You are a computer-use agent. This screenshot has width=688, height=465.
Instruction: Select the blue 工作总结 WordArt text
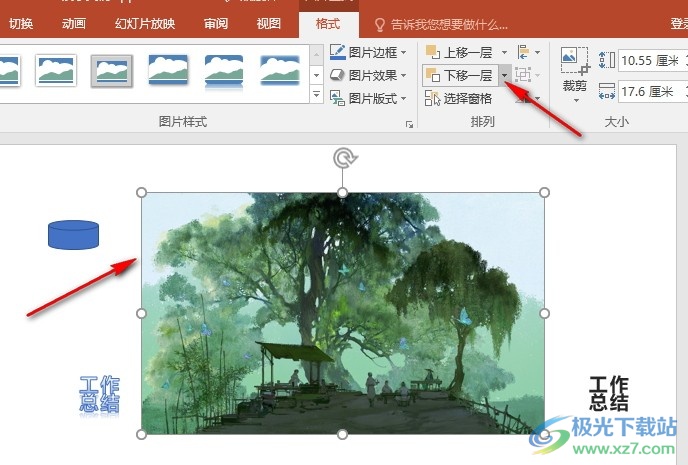coord(99,394)
